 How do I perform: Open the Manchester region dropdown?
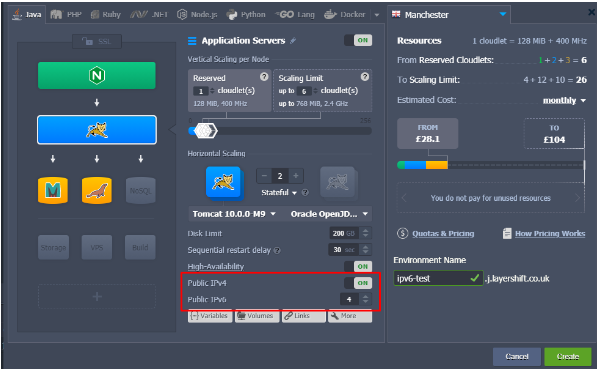pos(449,15)
